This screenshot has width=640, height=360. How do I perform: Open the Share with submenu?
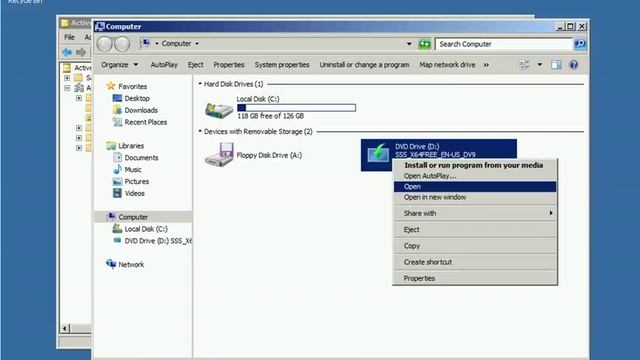pyautogui.click(x=475, y=213)
